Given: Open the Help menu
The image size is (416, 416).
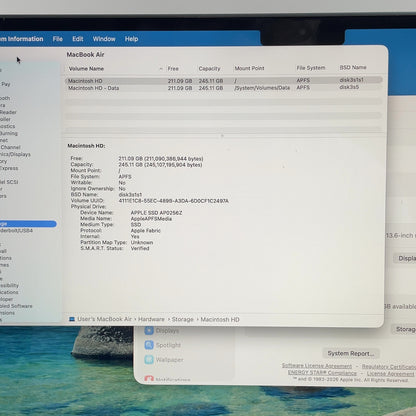Looking at the screenshot, I should [131, 39].
